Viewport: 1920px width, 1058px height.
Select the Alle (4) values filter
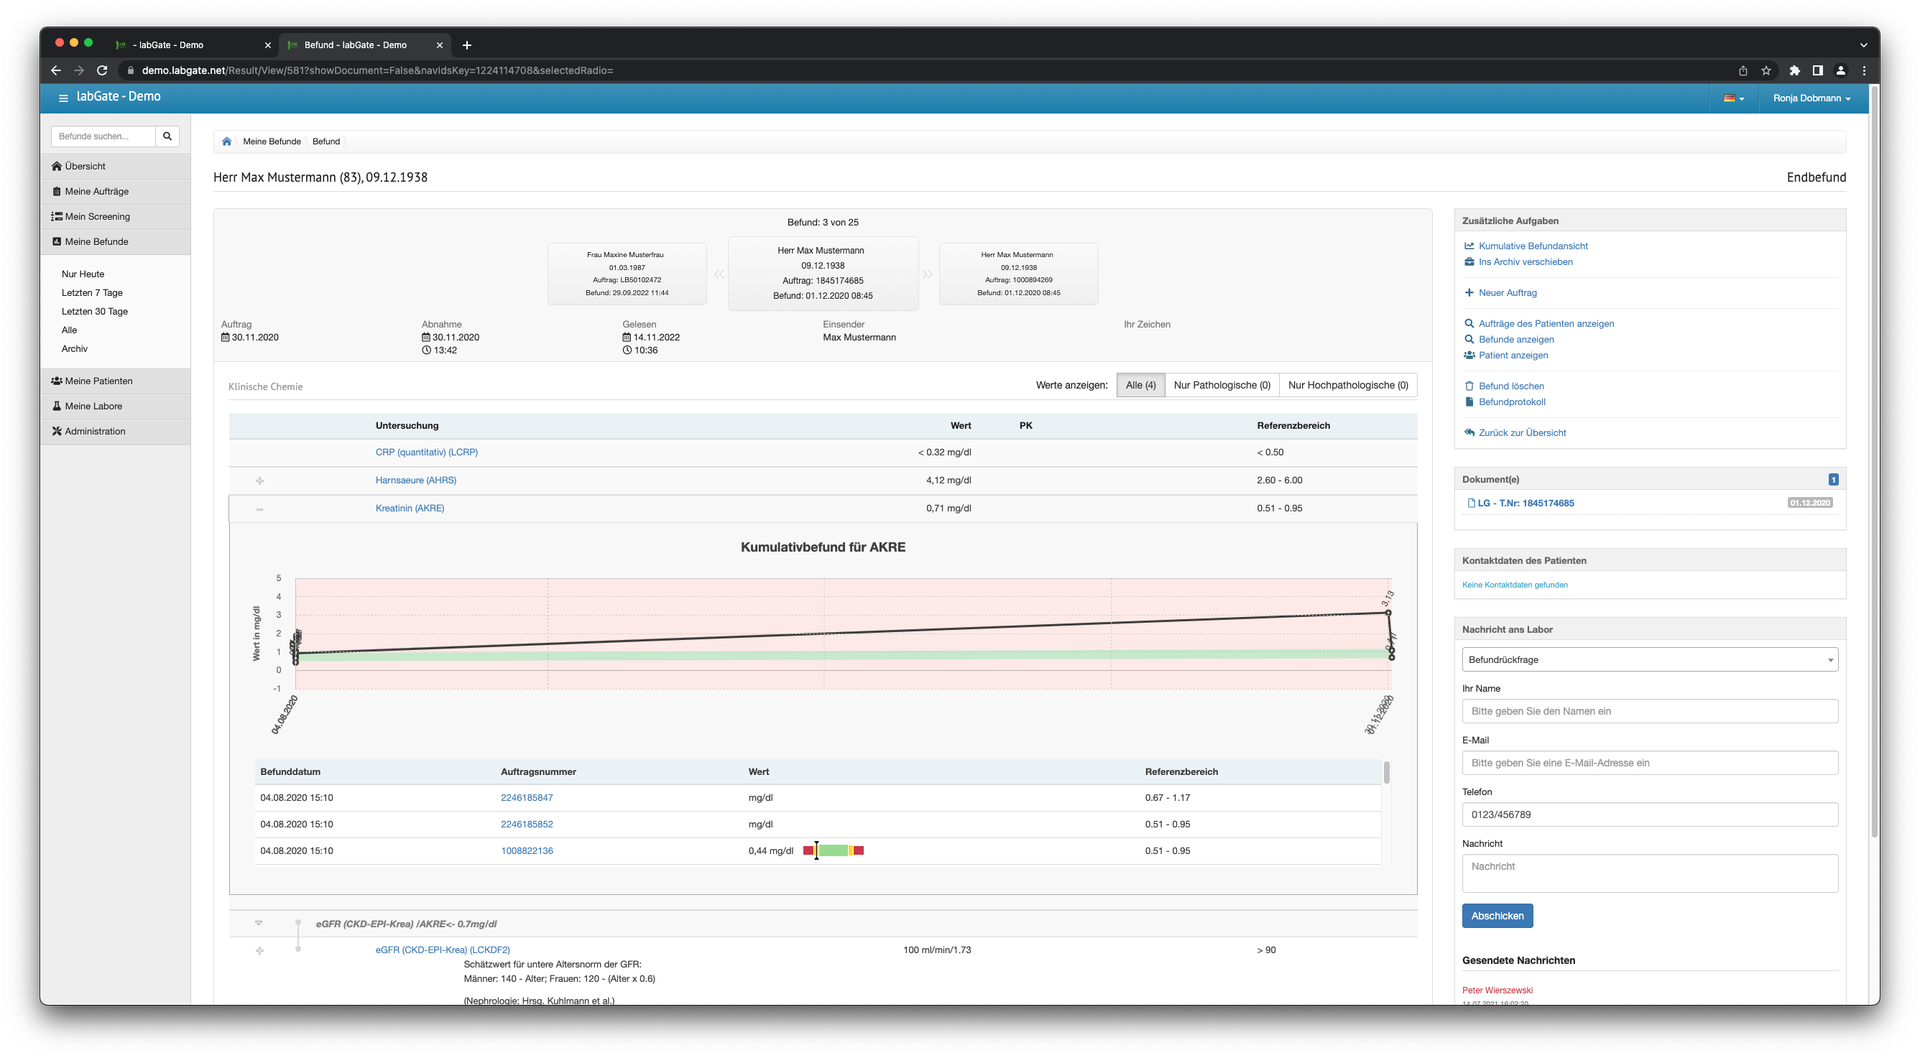[1140, 385]
